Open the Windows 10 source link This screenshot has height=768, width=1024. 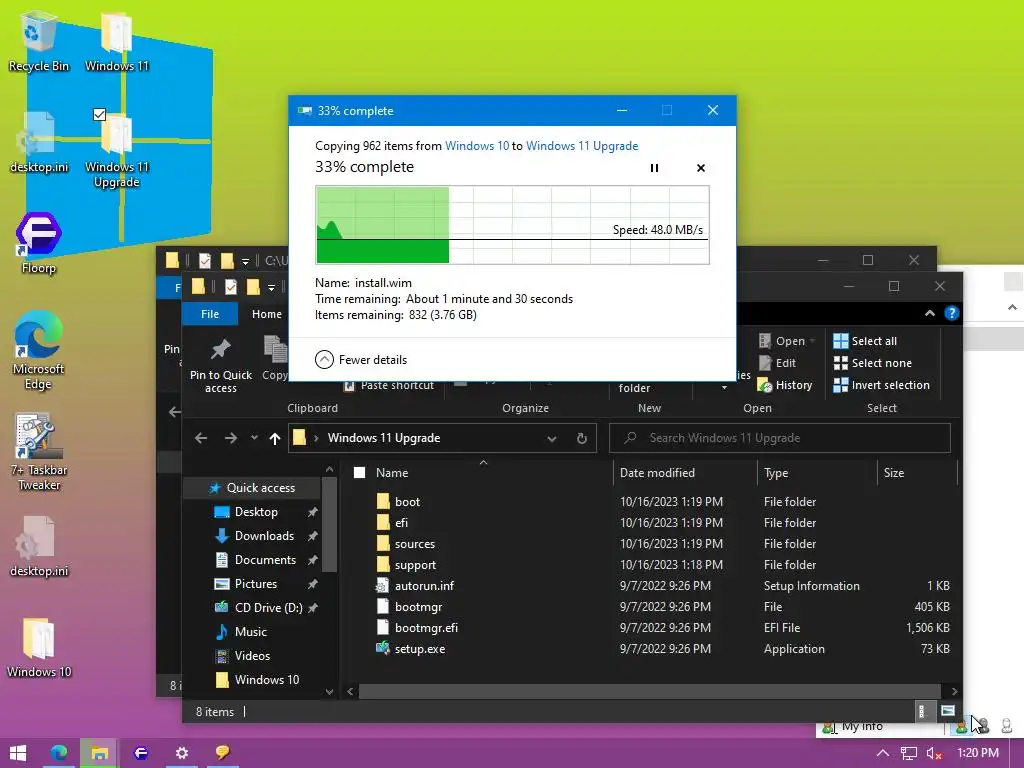point(477,146)
